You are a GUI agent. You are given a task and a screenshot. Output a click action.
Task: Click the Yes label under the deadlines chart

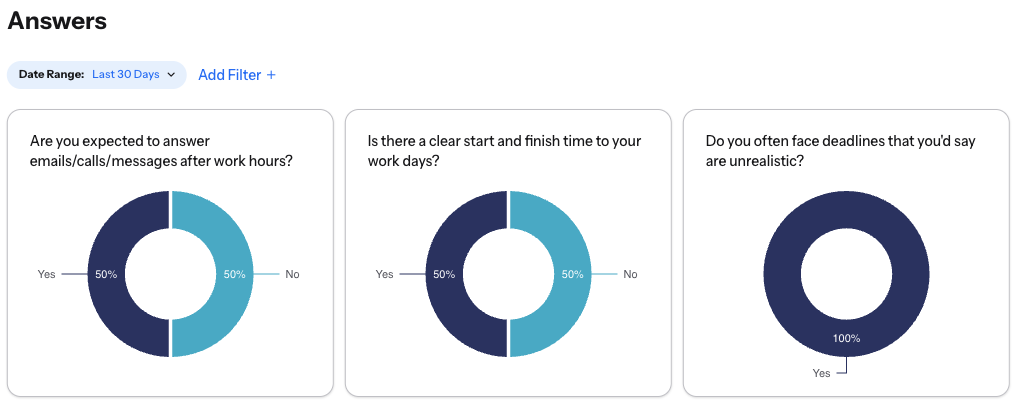point(821,373)
